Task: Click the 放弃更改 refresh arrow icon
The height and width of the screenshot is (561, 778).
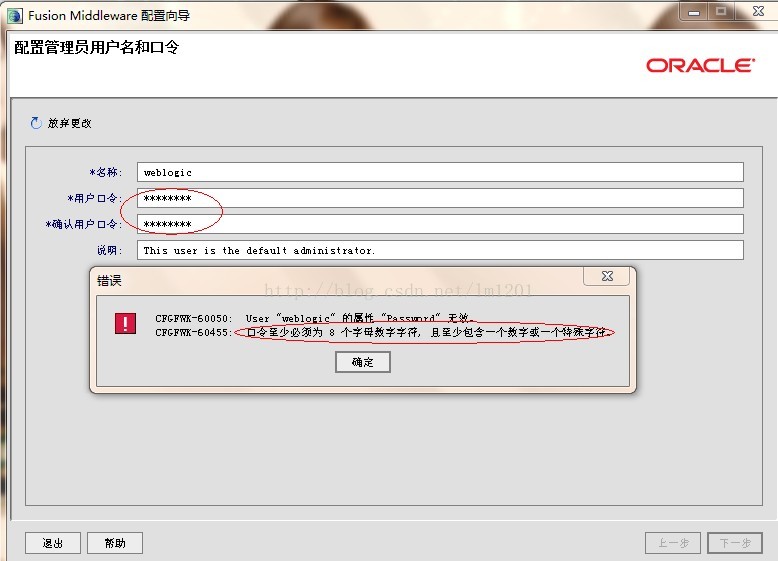Action: click(36, 123)
